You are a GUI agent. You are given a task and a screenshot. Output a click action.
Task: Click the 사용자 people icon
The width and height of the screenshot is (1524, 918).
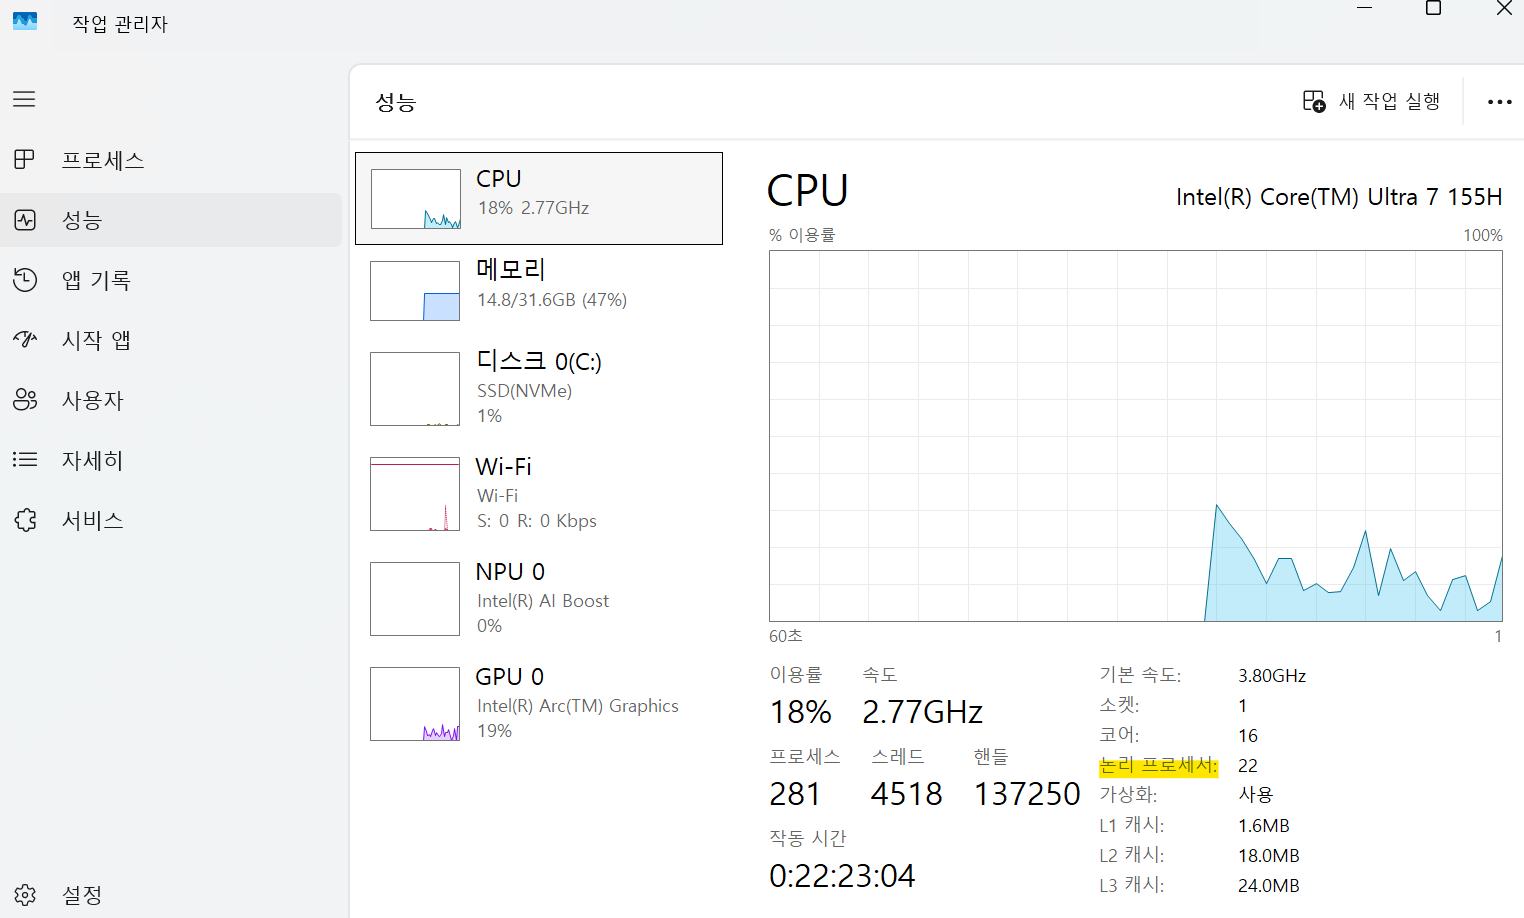click(25, 399)
